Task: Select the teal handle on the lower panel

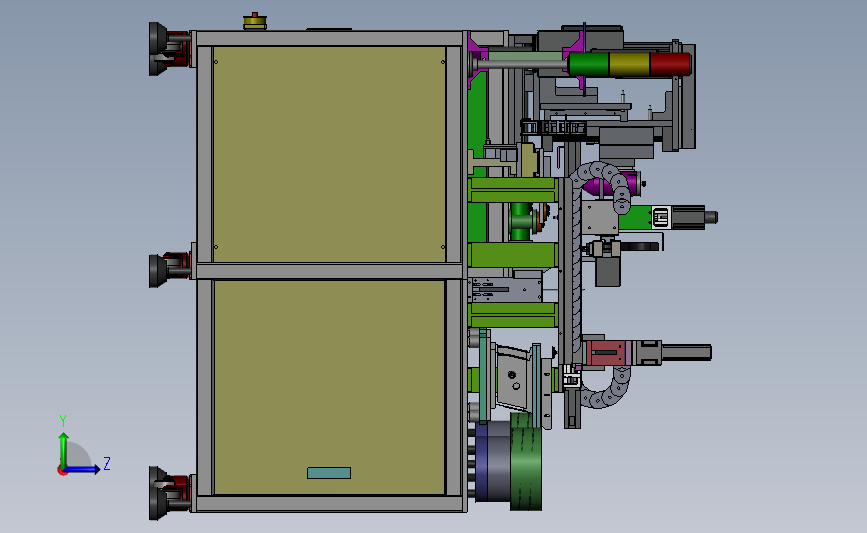Action: point(329,473)
